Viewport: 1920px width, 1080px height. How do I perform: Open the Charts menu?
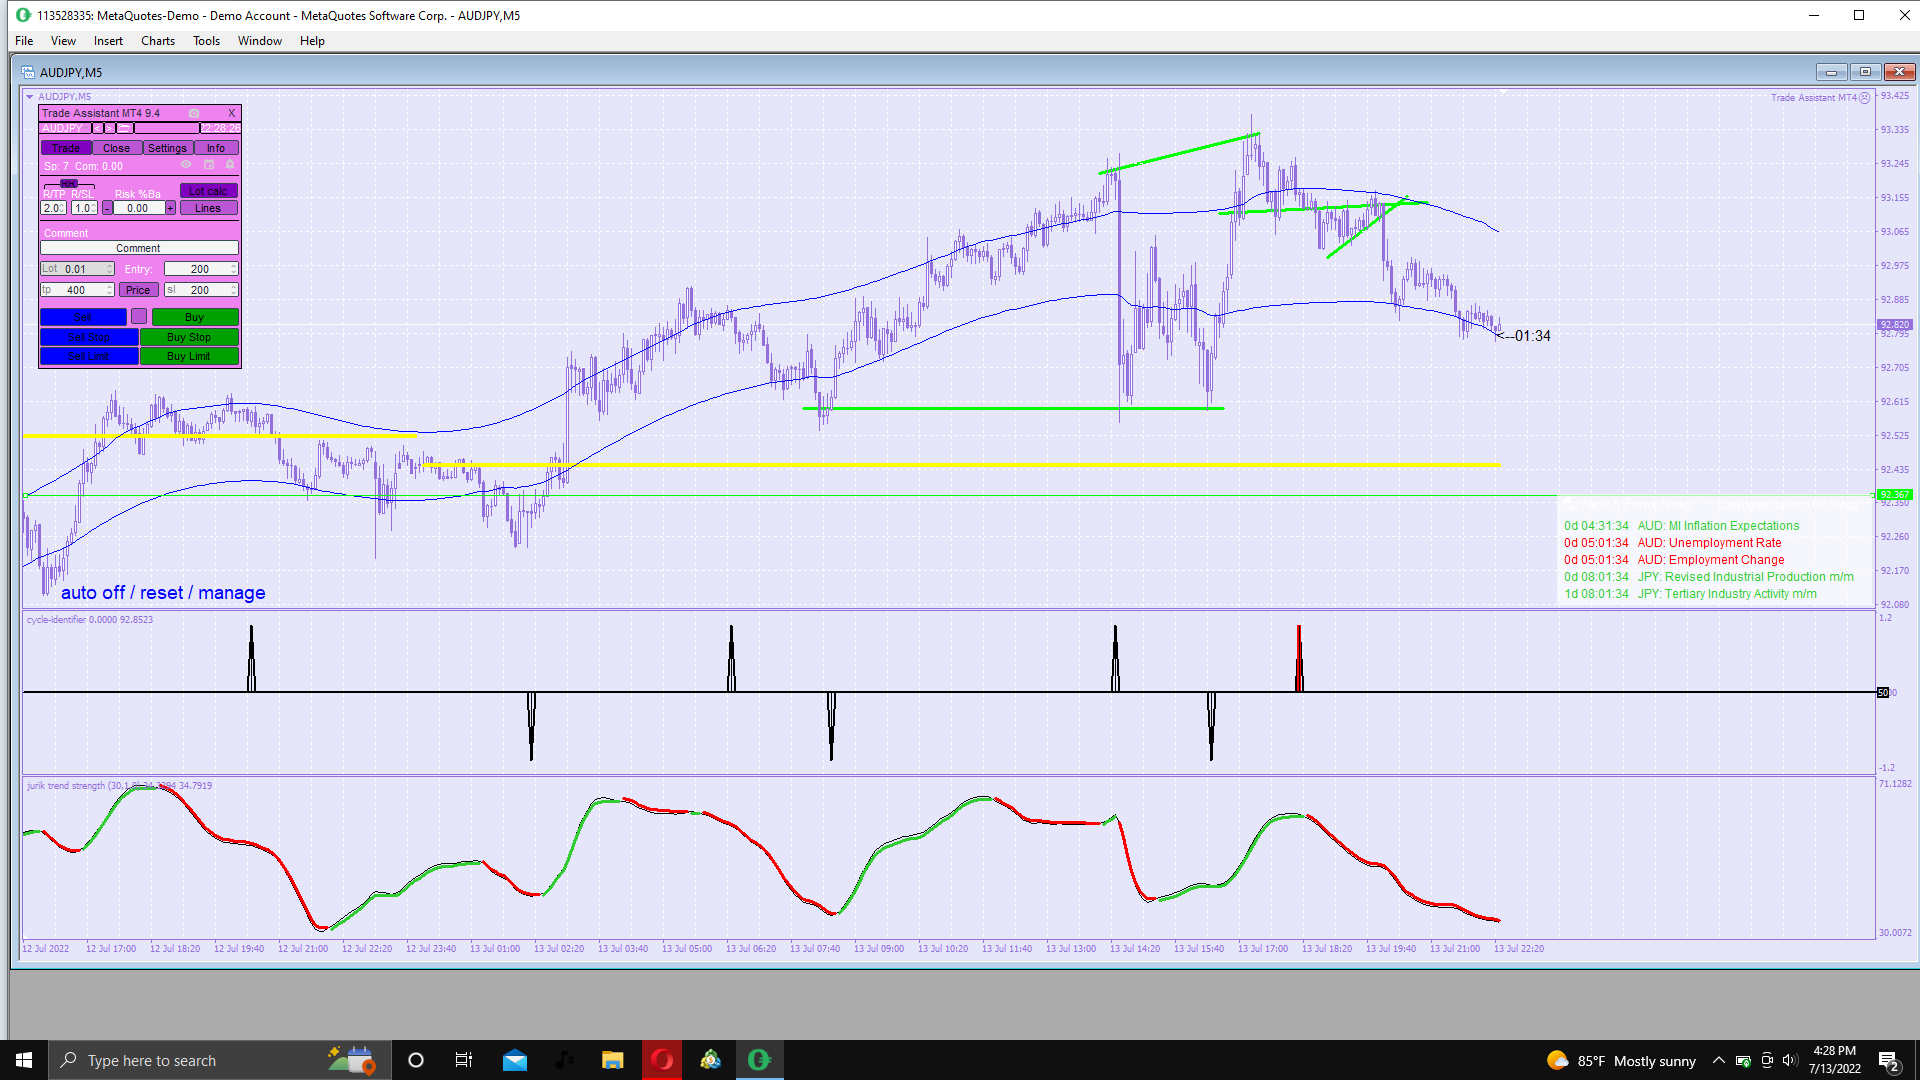(x=157, y=41)
